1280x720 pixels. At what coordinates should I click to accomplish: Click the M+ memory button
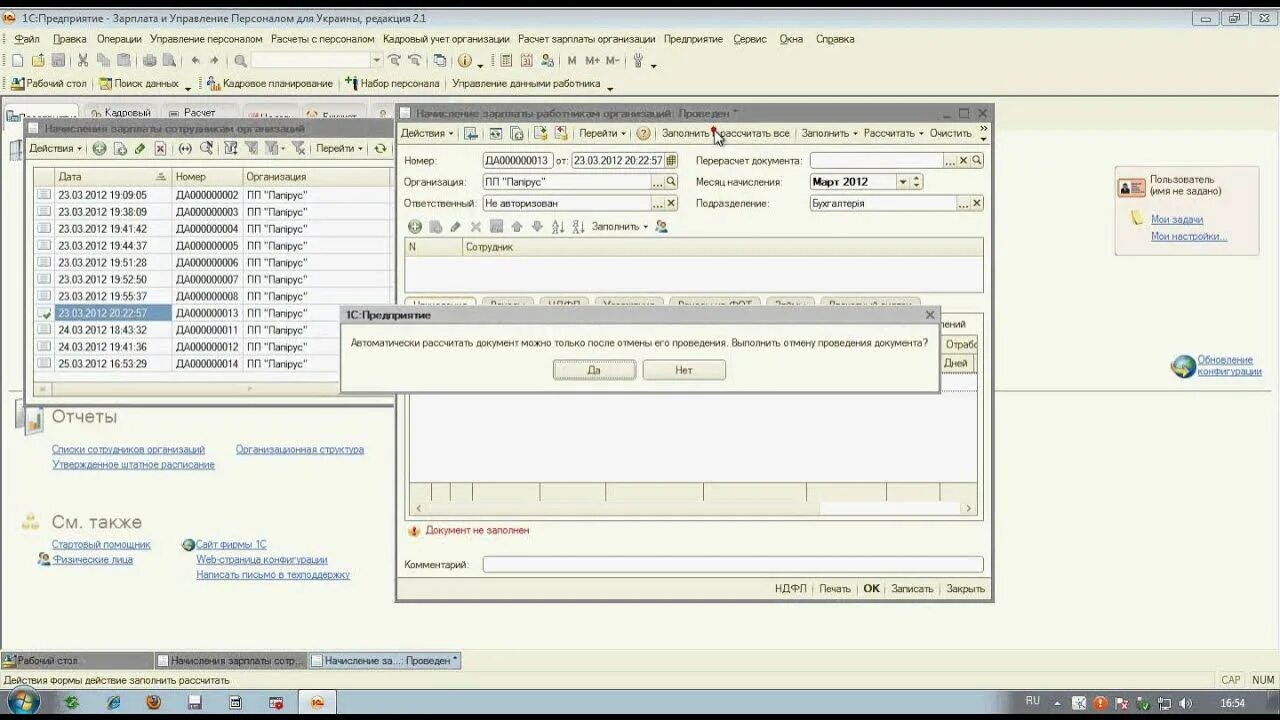point(593,61)
